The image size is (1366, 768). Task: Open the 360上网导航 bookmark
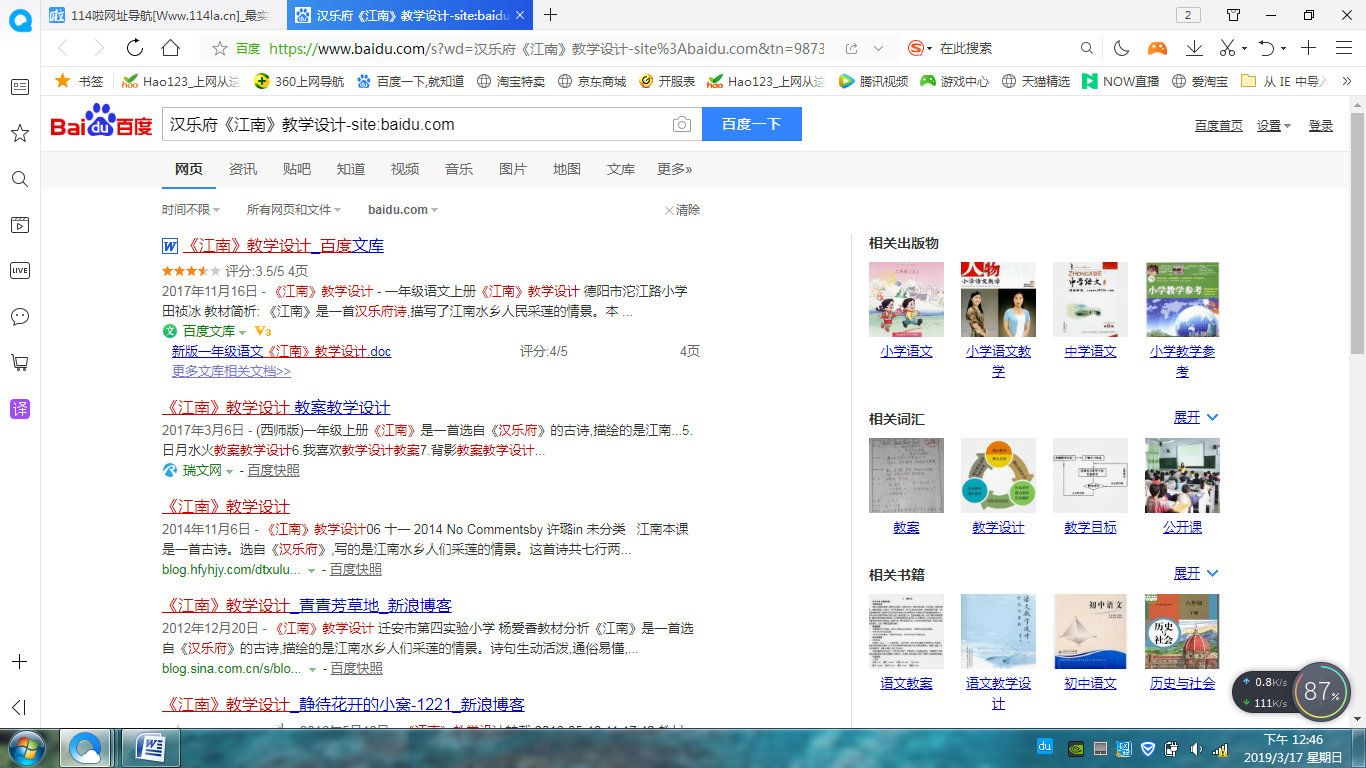pos(298,81)
